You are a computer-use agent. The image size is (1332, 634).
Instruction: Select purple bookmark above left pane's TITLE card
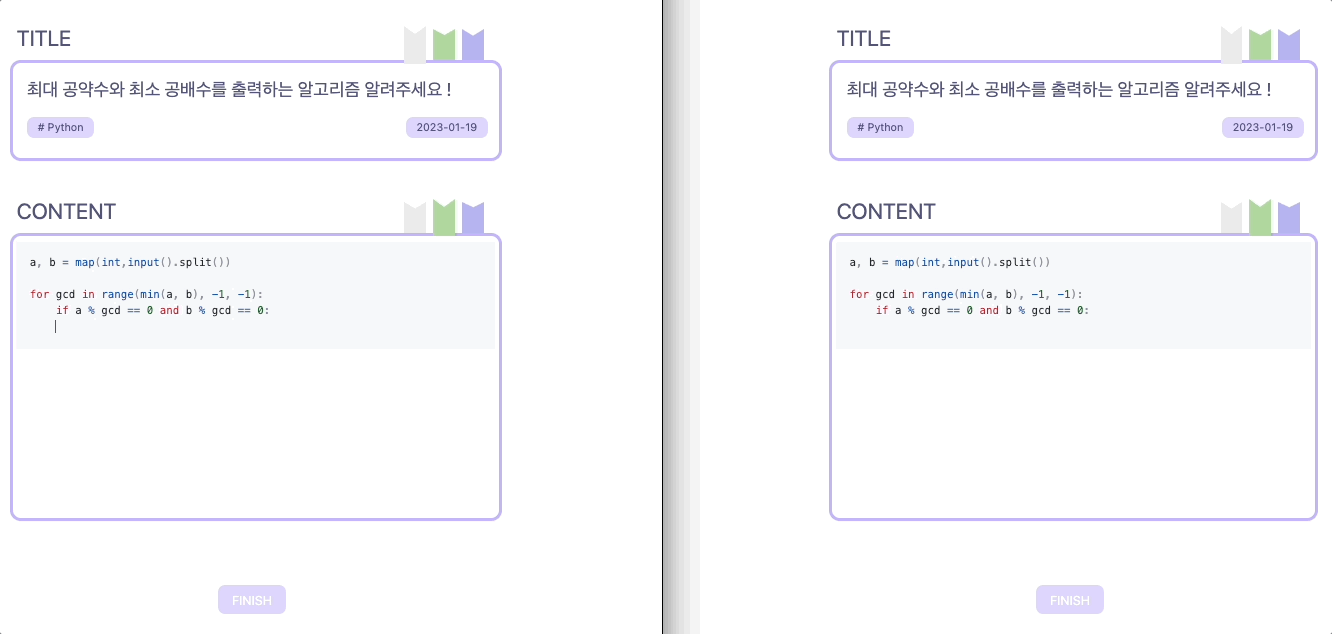(x=473, y=44)
